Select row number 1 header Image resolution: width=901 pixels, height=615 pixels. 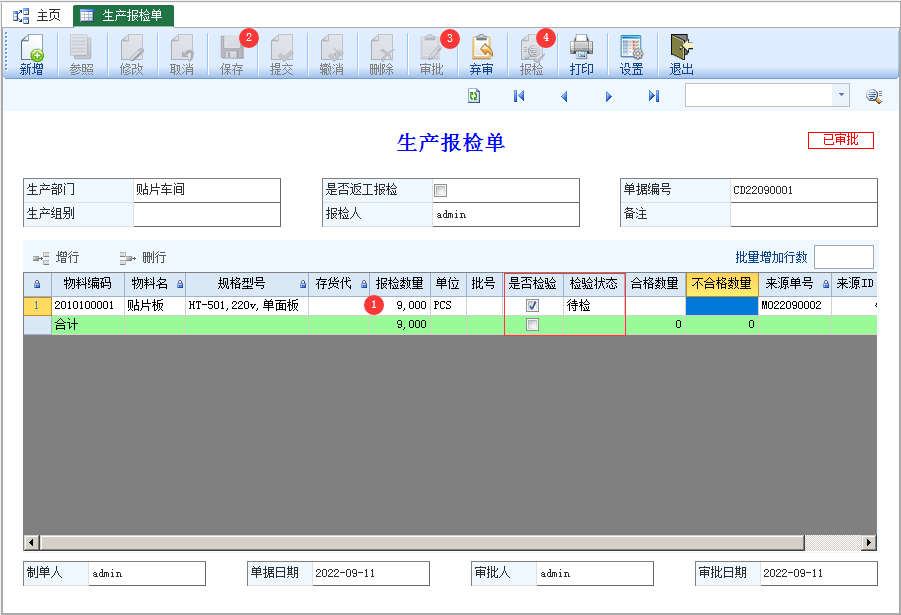click(37, 306)
